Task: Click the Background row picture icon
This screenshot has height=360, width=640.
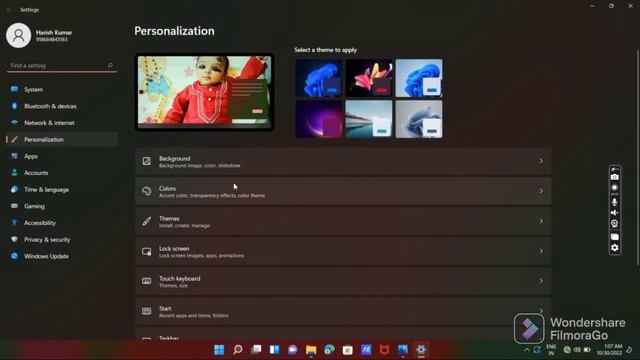Action: coord(147,161)
